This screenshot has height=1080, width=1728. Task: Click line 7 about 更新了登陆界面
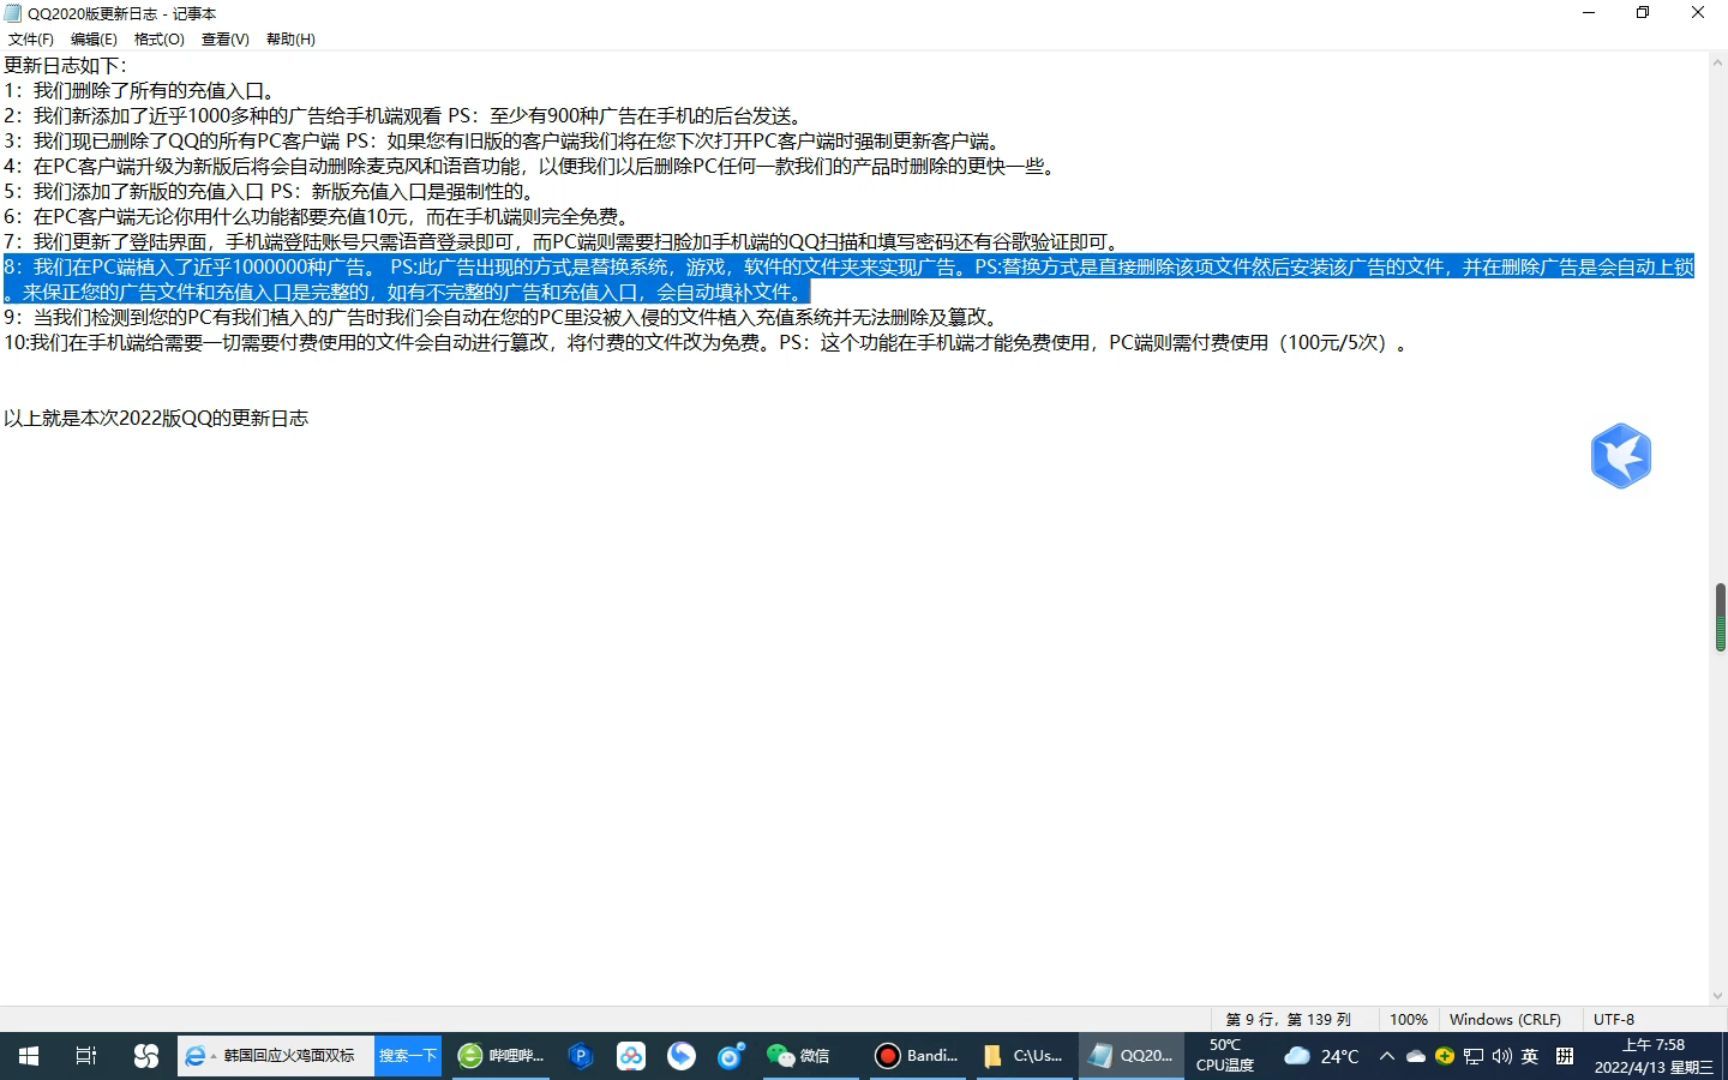coord(563,241)
